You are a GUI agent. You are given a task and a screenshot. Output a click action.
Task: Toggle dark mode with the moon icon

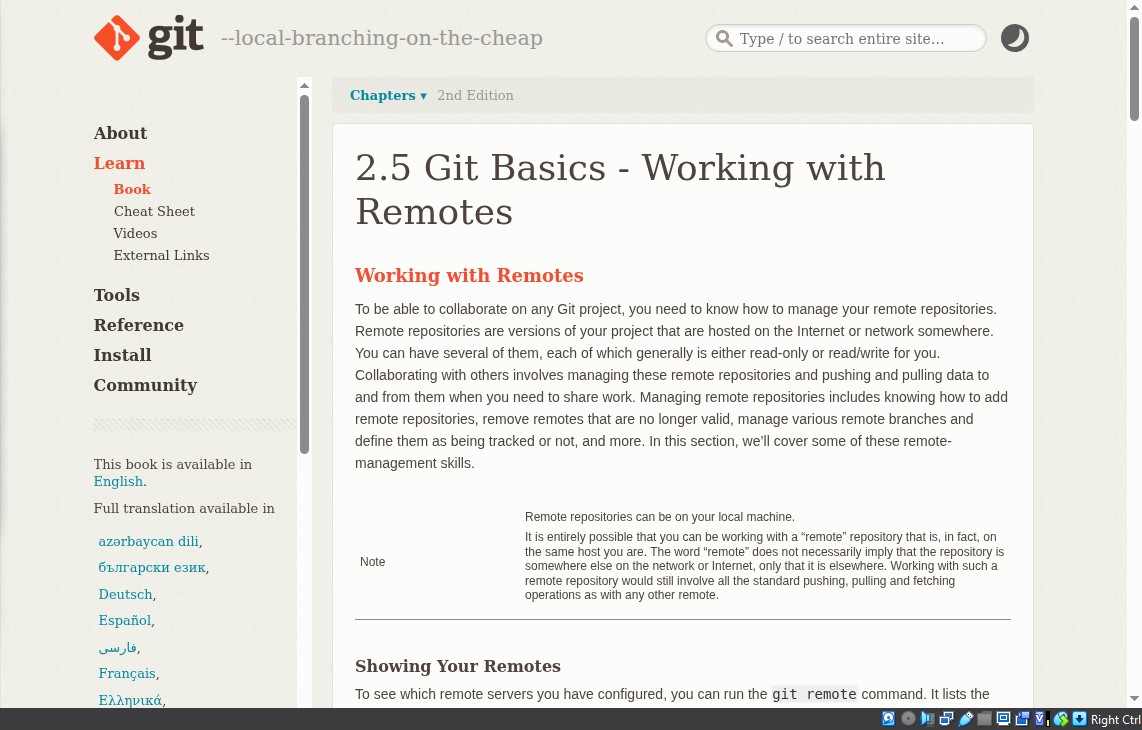pos(1015,38)
